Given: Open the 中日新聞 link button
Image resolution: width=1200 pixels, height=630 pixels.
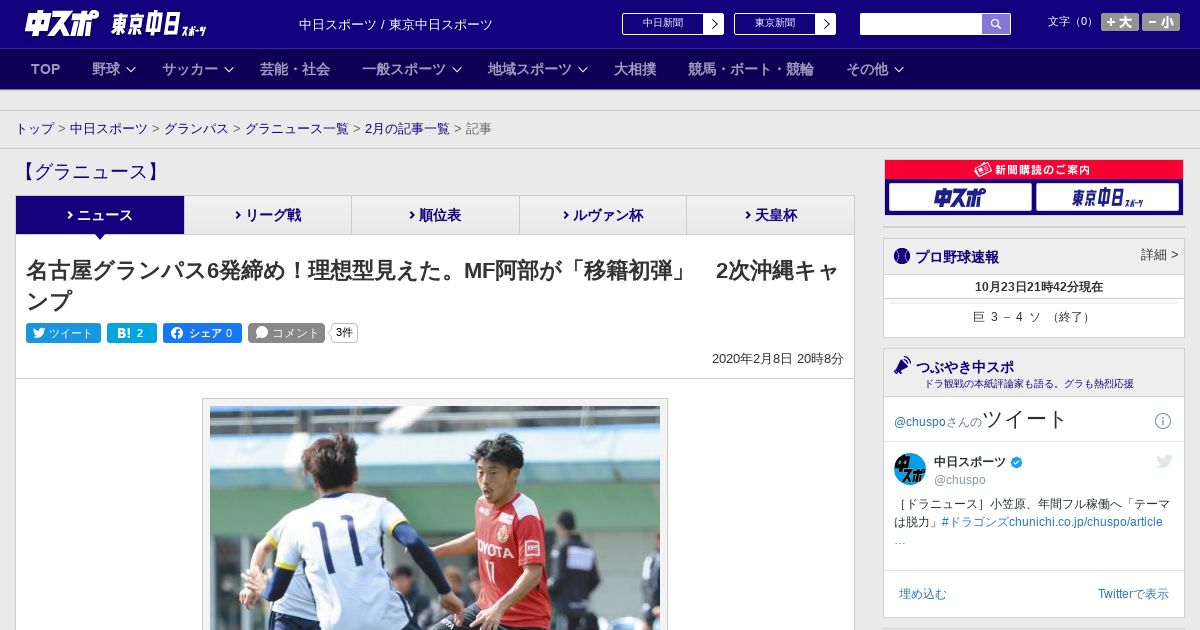Looking at the screenshot, I should [673, 24].
